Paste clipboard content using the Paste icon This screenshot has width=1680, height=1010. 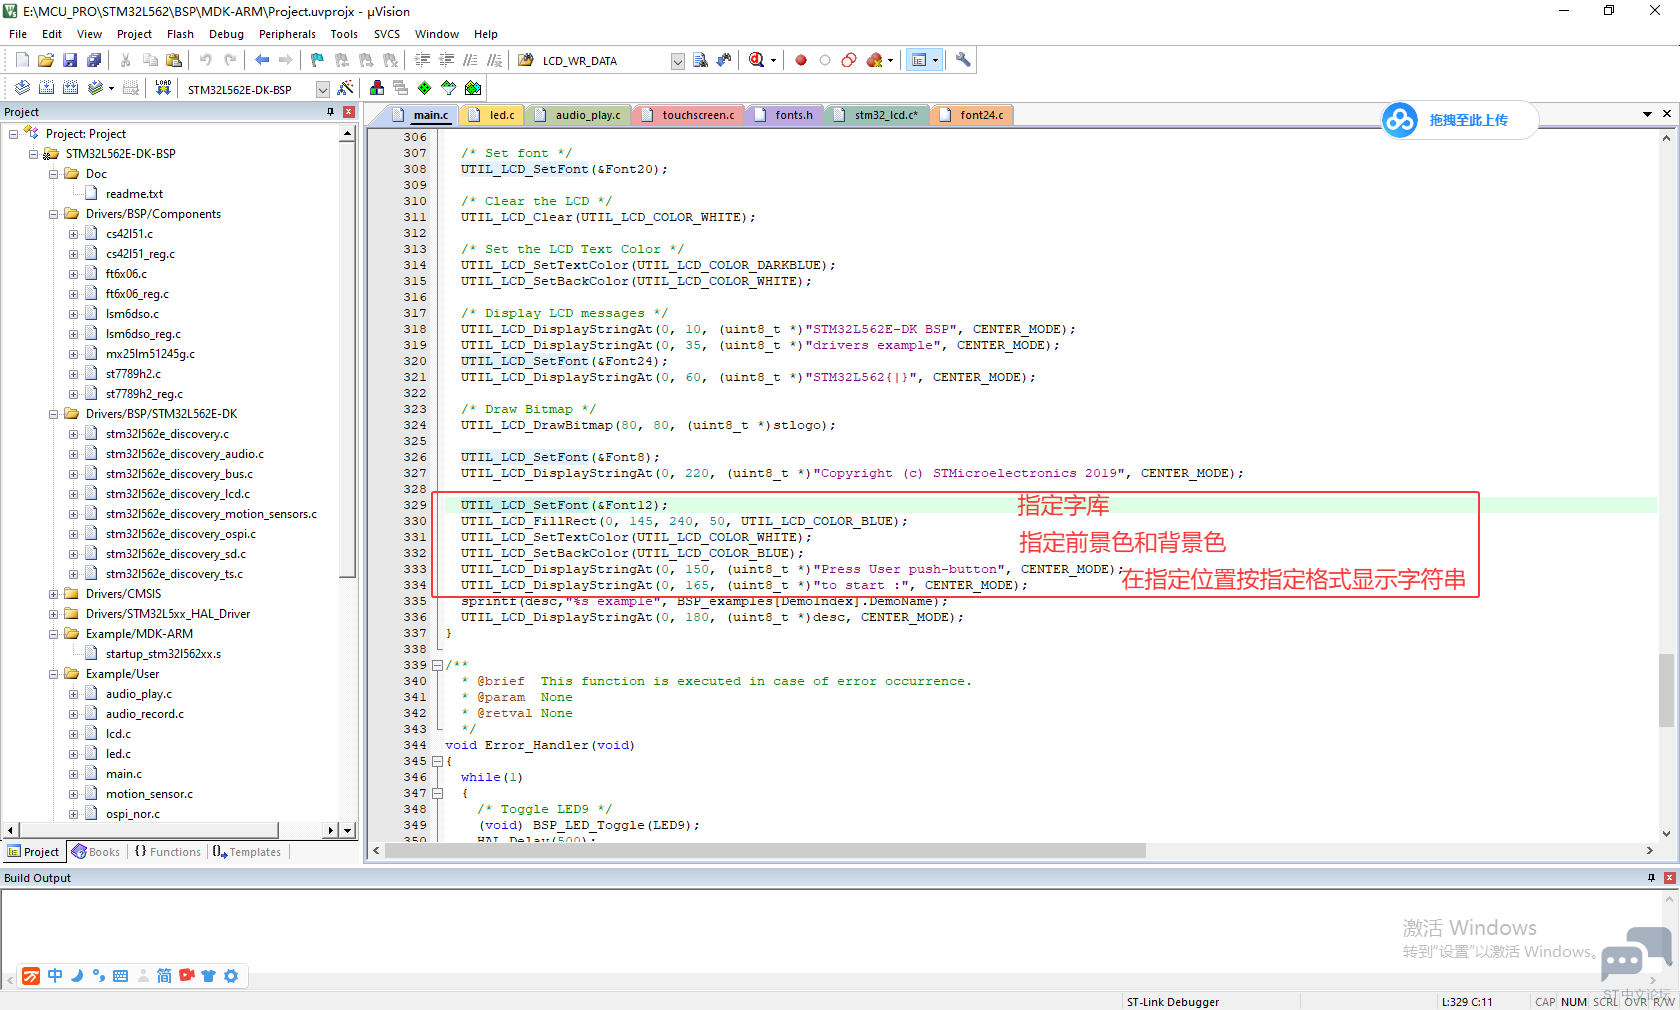173,60
